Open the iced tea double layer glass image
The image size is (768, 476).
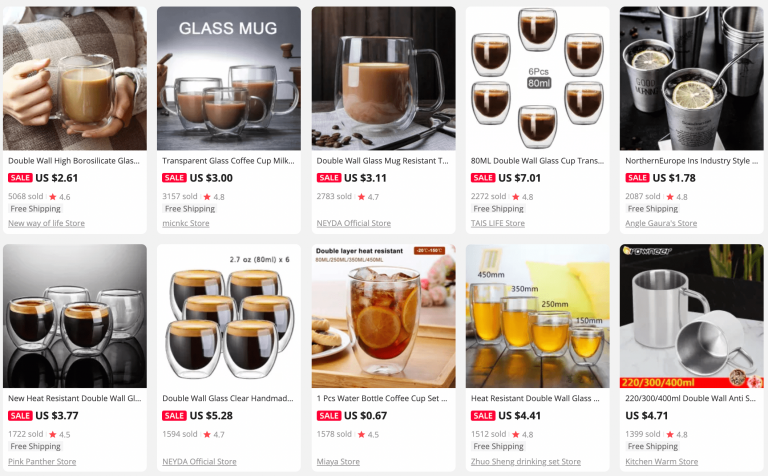(x=384, y=316)
